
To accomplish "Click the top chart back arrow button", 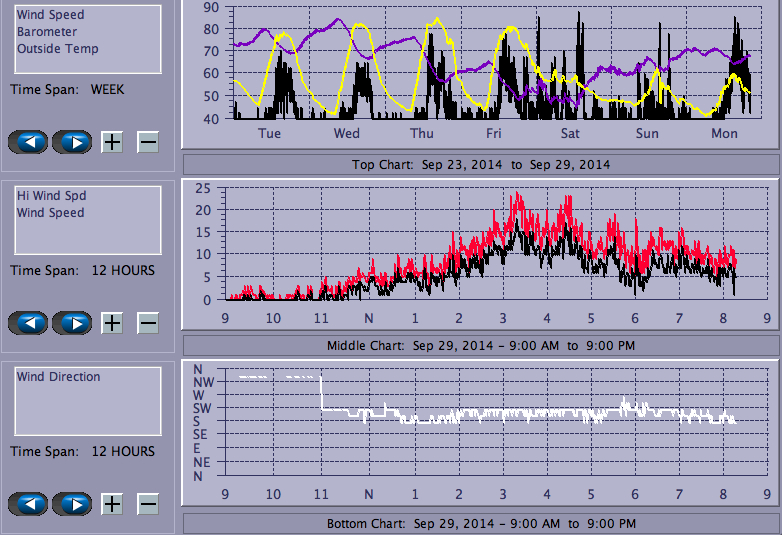I will (28, 142).
